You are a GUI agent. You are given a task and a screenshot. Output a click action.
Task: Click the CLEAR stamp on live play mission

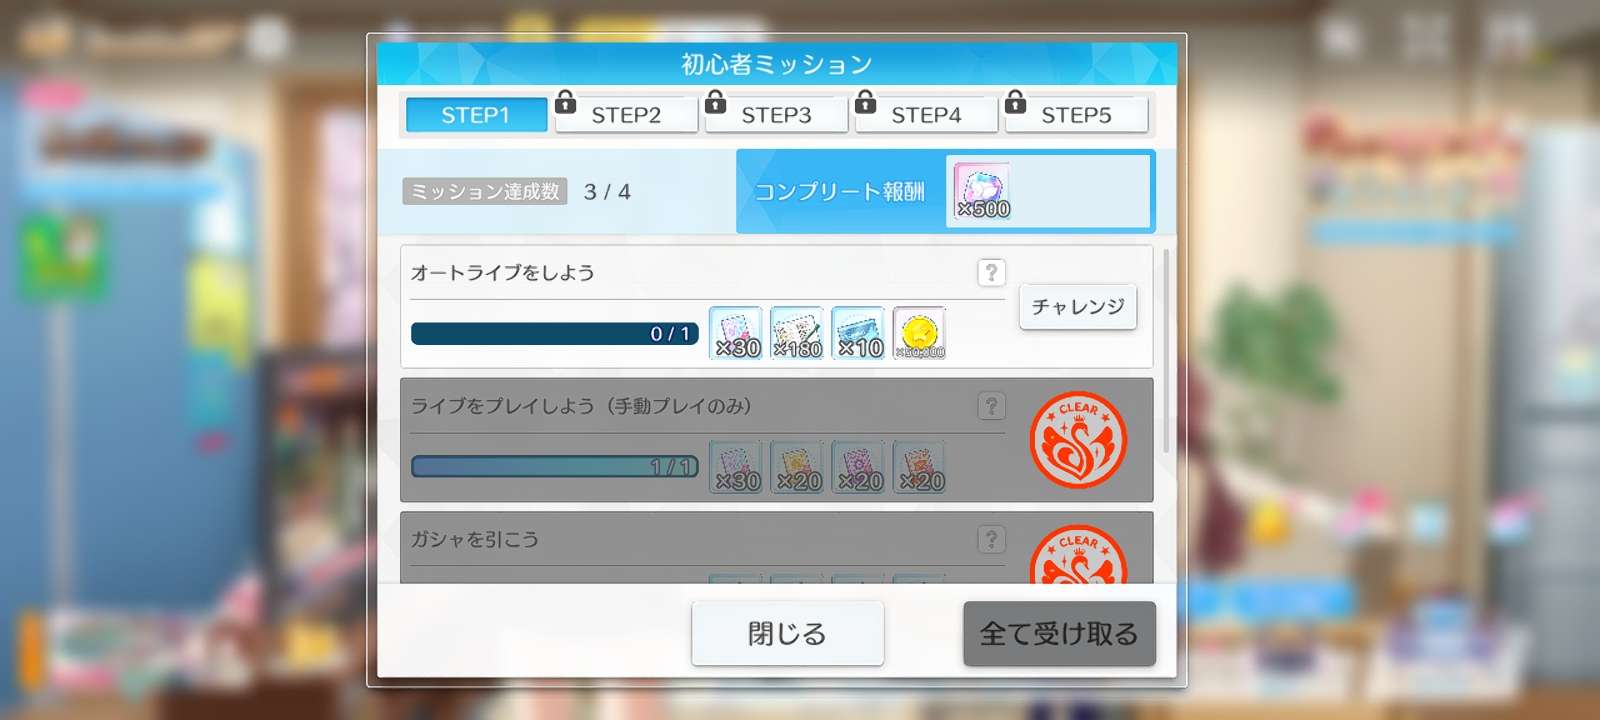coord(1078,440)
